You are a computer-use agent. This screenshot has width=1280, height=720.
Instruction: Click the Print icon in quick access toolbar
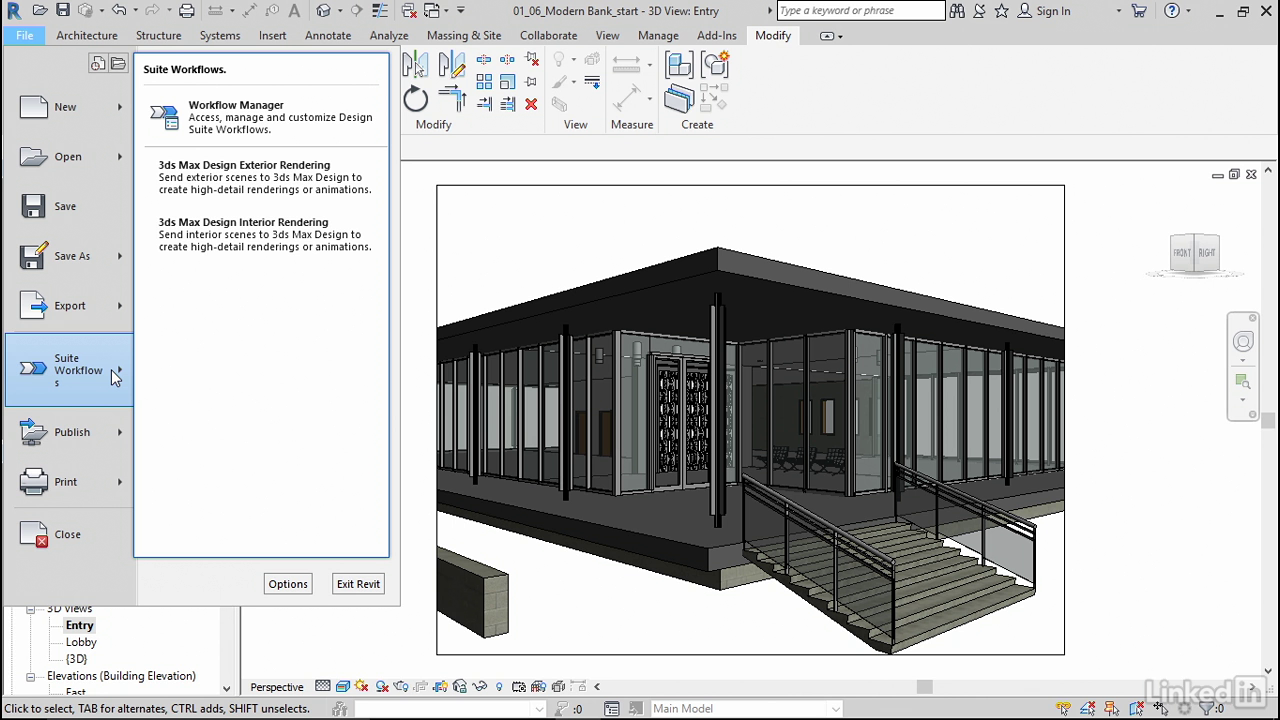[186, 11]
